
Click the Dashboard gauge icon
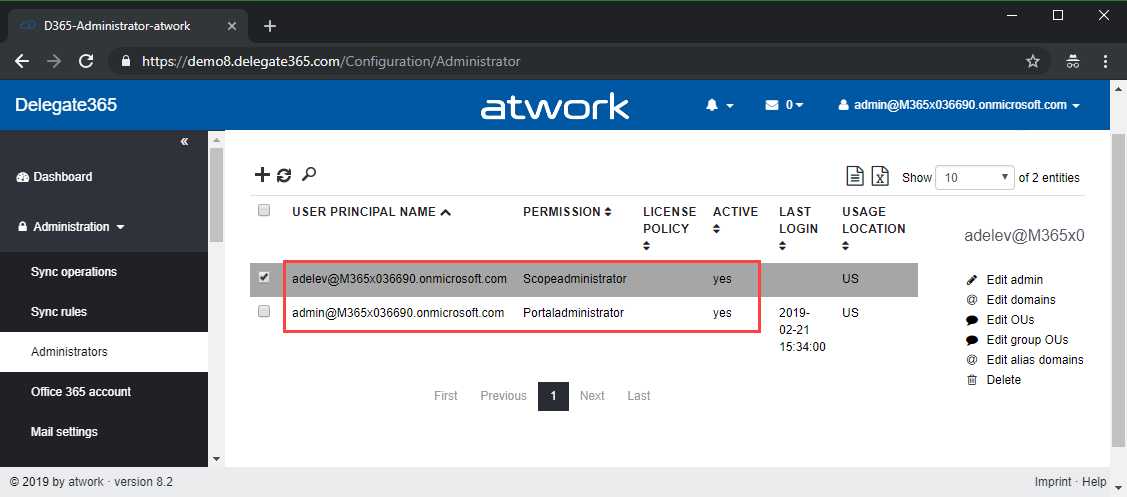click(x=22, y=177)
